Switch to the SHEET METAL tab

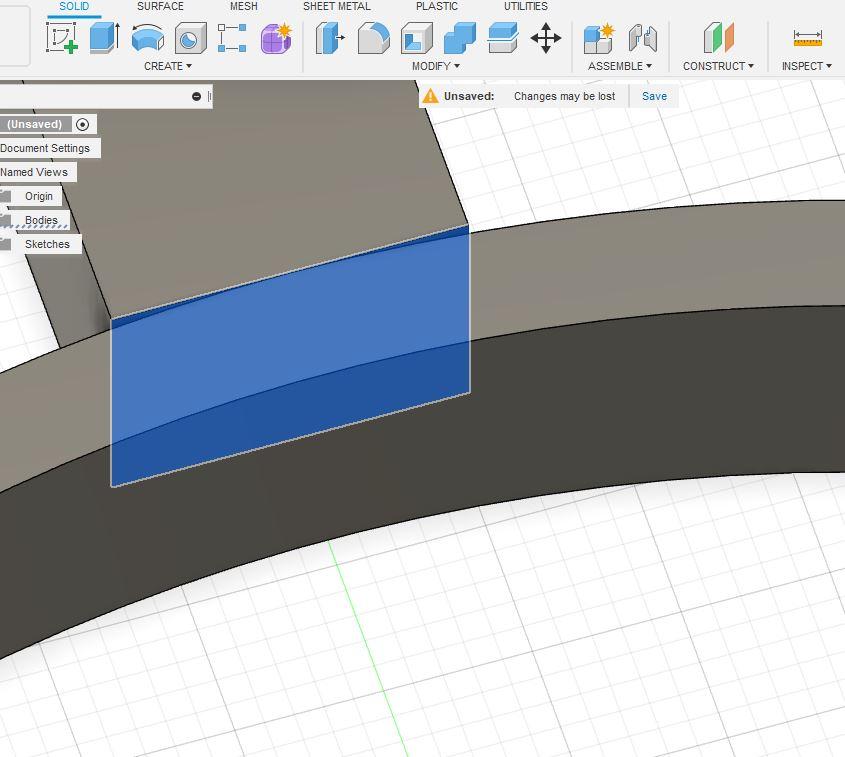pyautogui.click(x=336, y=6)
